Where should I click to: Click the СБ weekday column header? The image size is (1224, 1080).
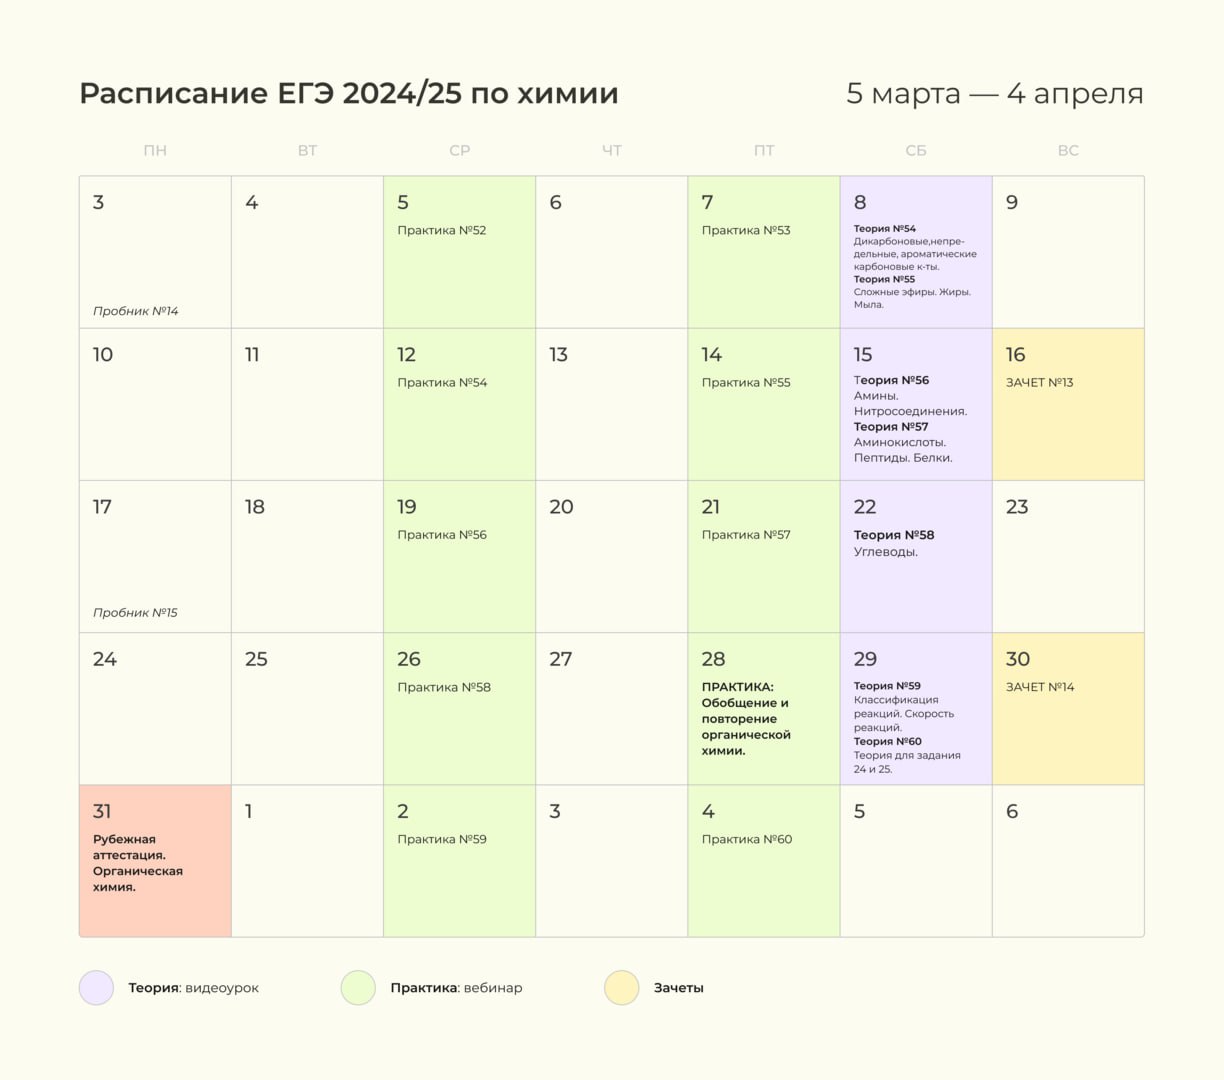coord(915,151)
